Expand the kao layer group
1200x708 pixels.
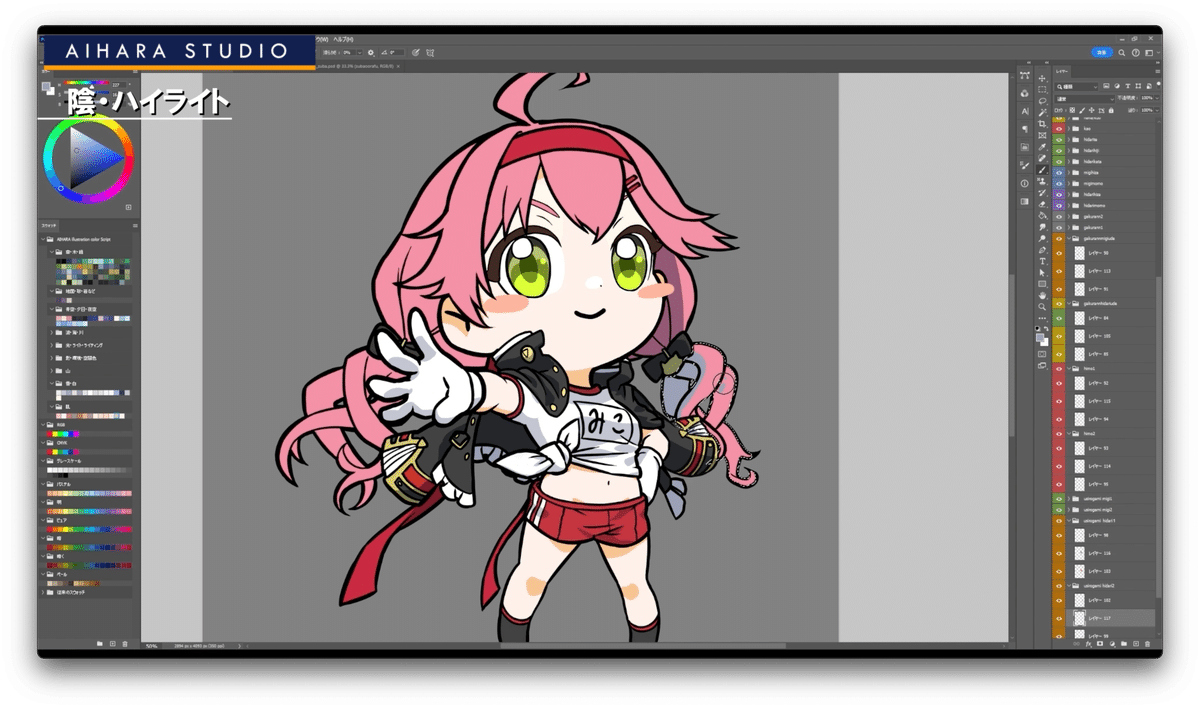1069,128
